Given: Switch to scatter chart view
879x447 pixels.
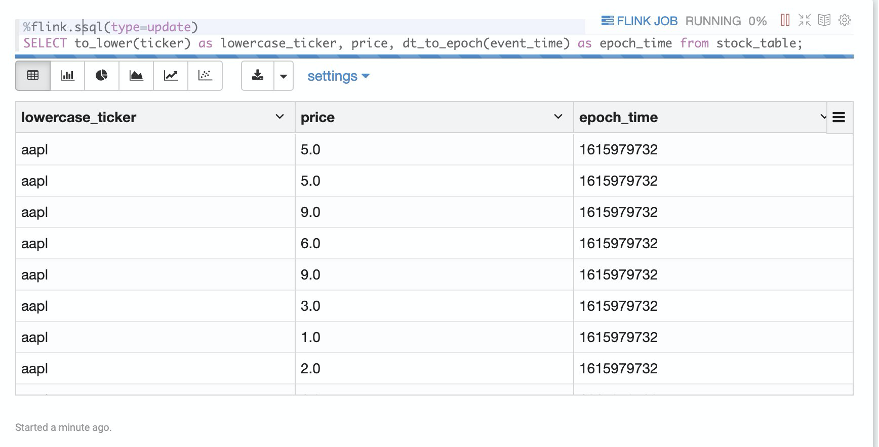Looking at the screenshot, I should [x=205, y=76].
